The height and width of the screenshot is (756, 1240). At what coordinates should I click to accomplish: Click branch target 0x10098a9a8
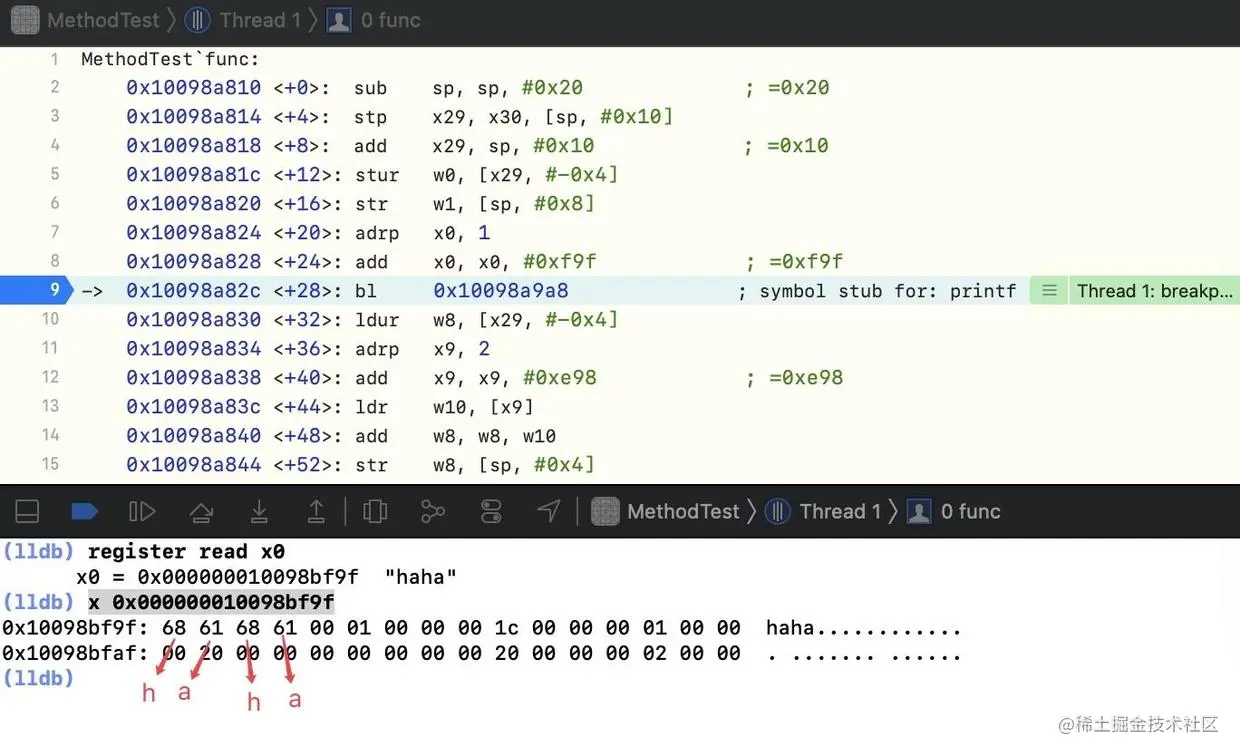[501, 291]
